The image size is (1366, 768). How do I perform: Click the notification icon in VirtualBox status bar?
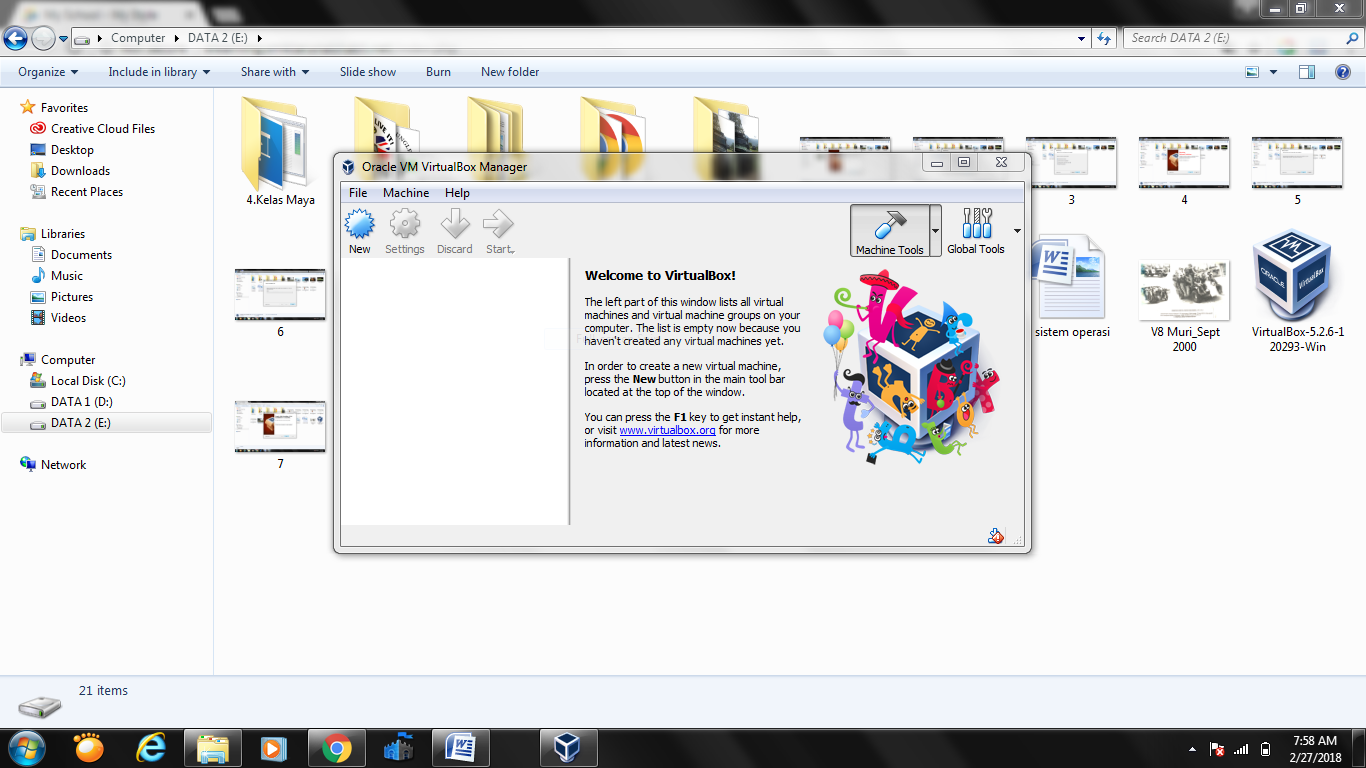pyautogui.click(x=995, y=537)
